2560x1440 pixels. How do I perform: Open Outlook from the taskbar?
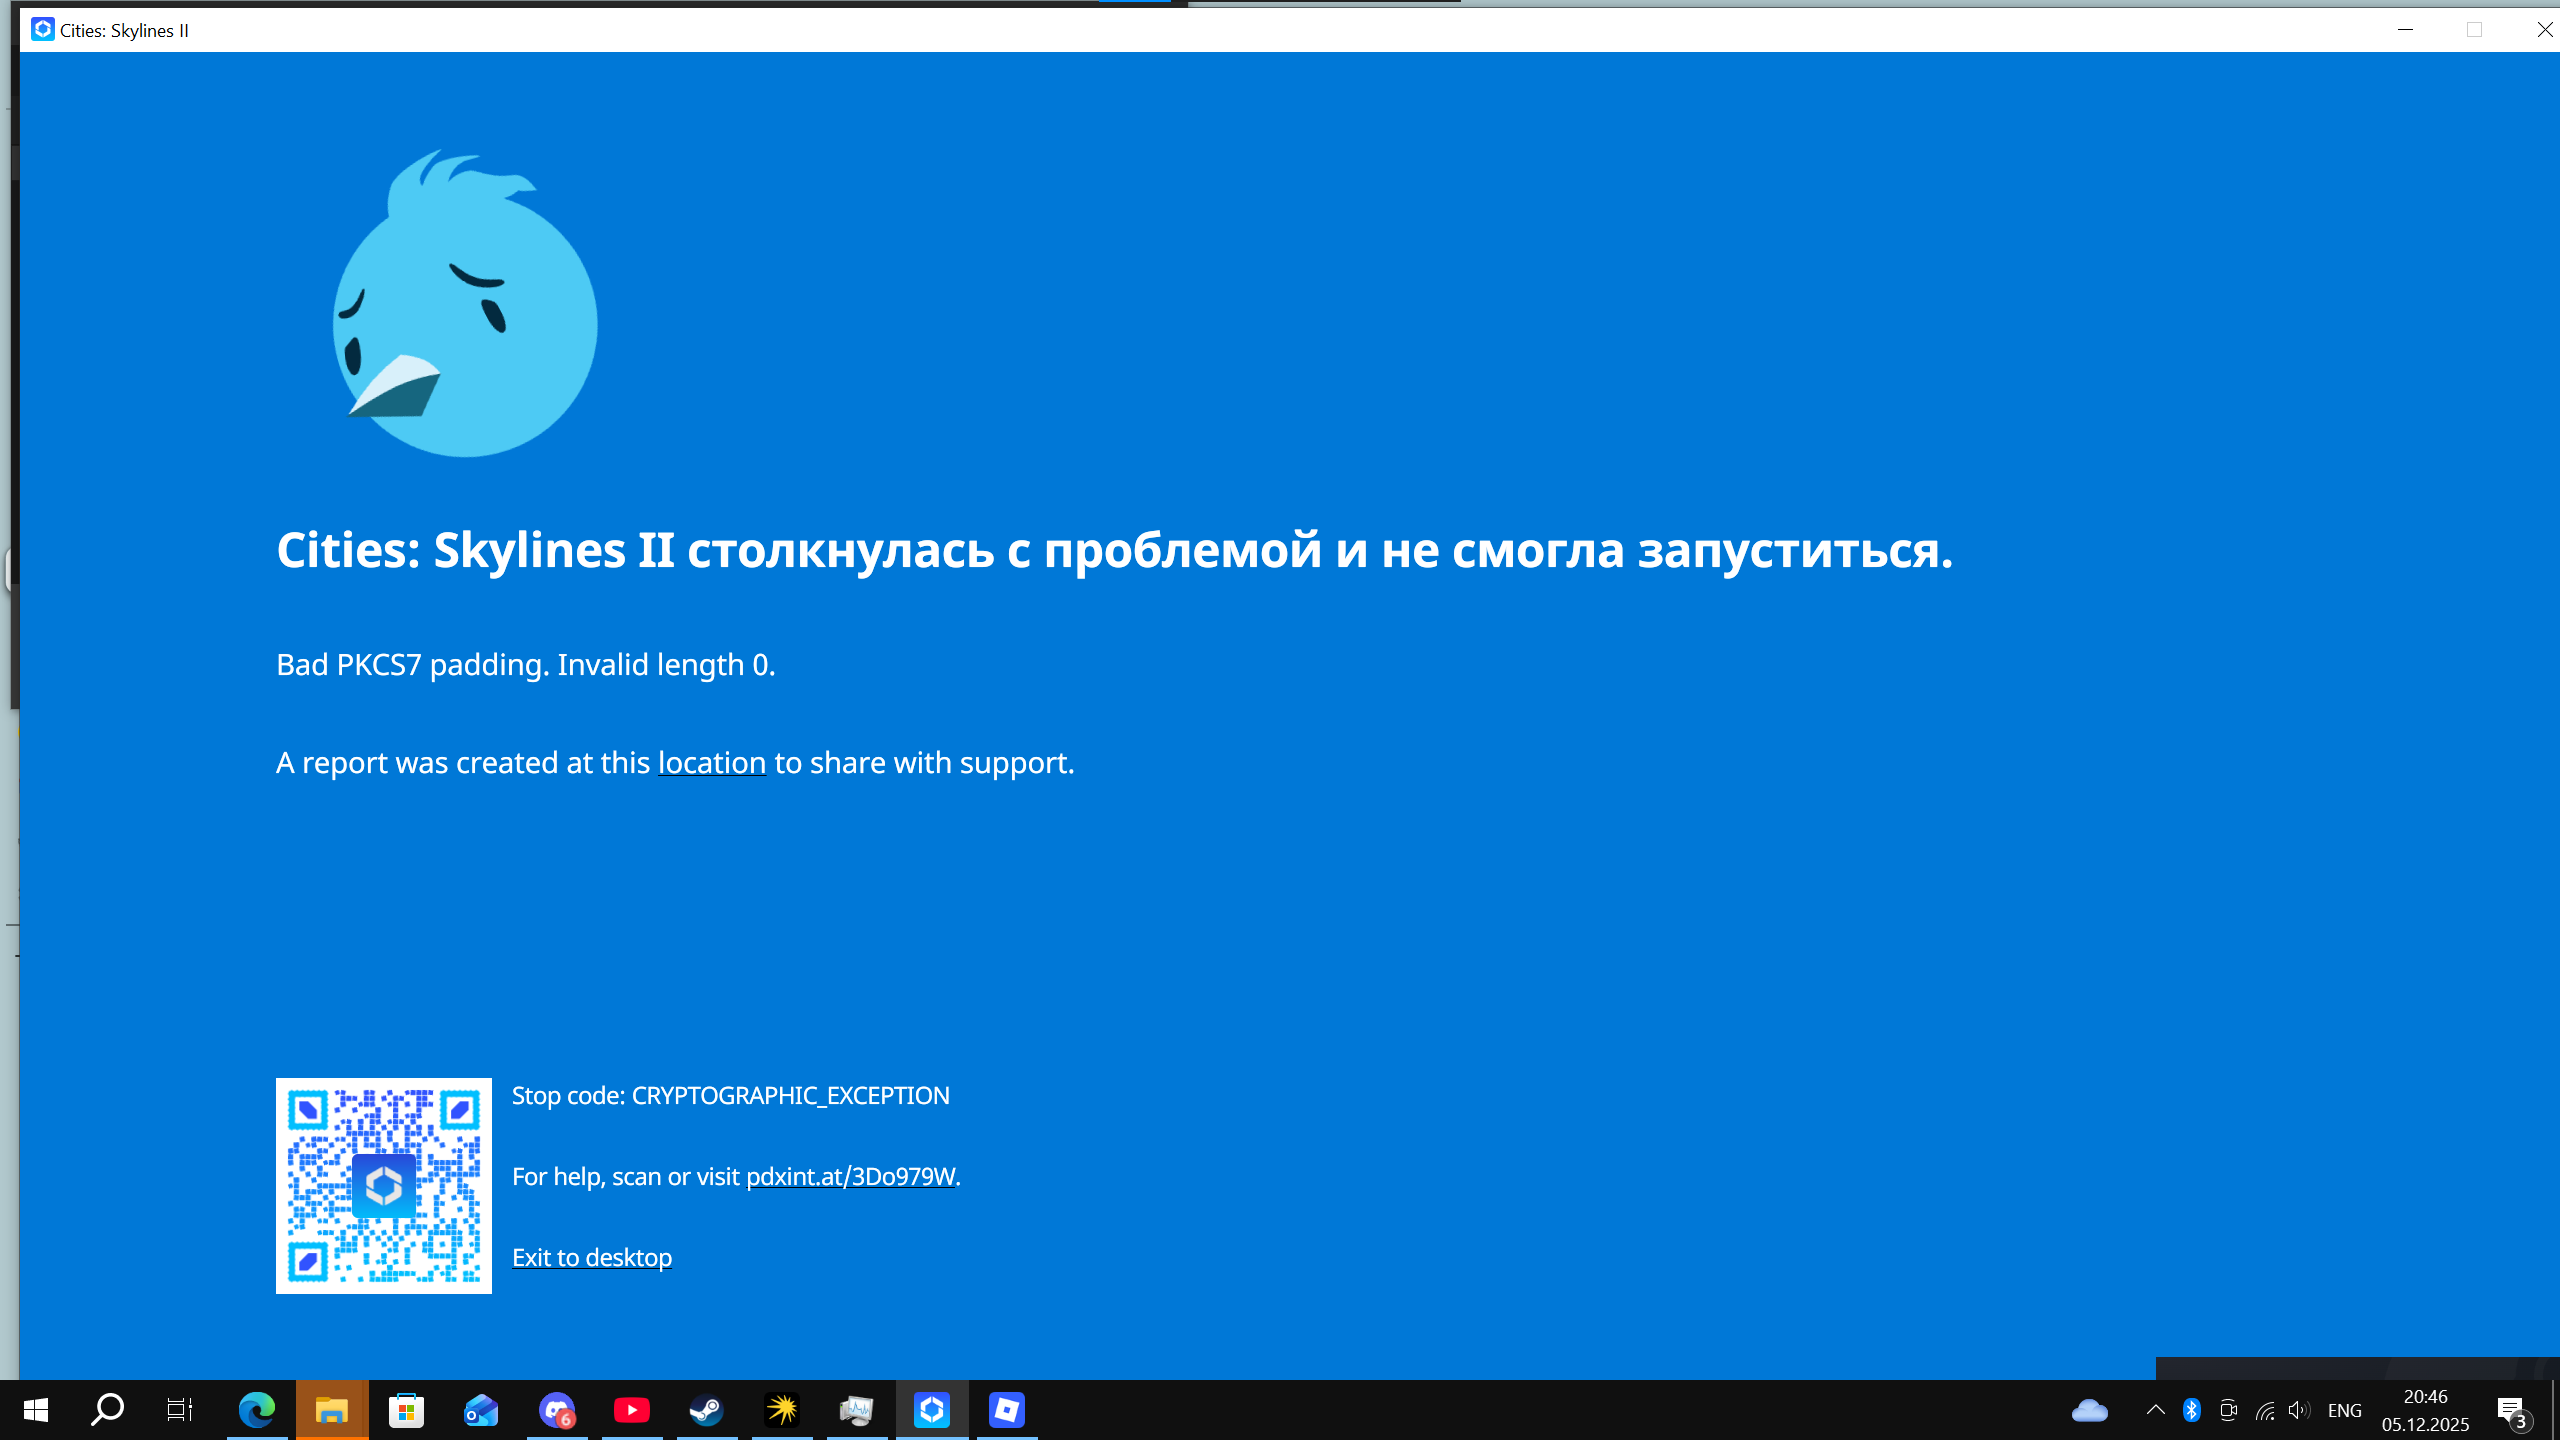pyautogui.click(x=482, y=1410)
